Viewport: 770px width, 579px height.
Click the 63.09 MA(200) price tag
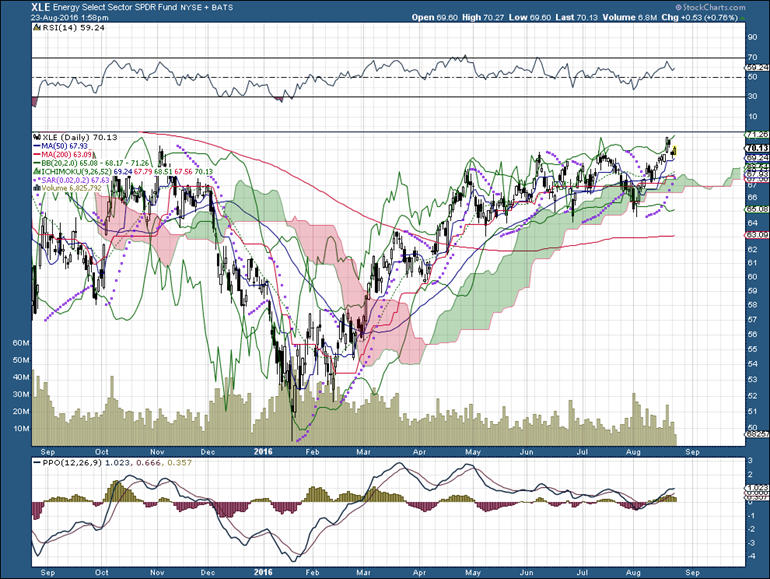click(757, 236)
